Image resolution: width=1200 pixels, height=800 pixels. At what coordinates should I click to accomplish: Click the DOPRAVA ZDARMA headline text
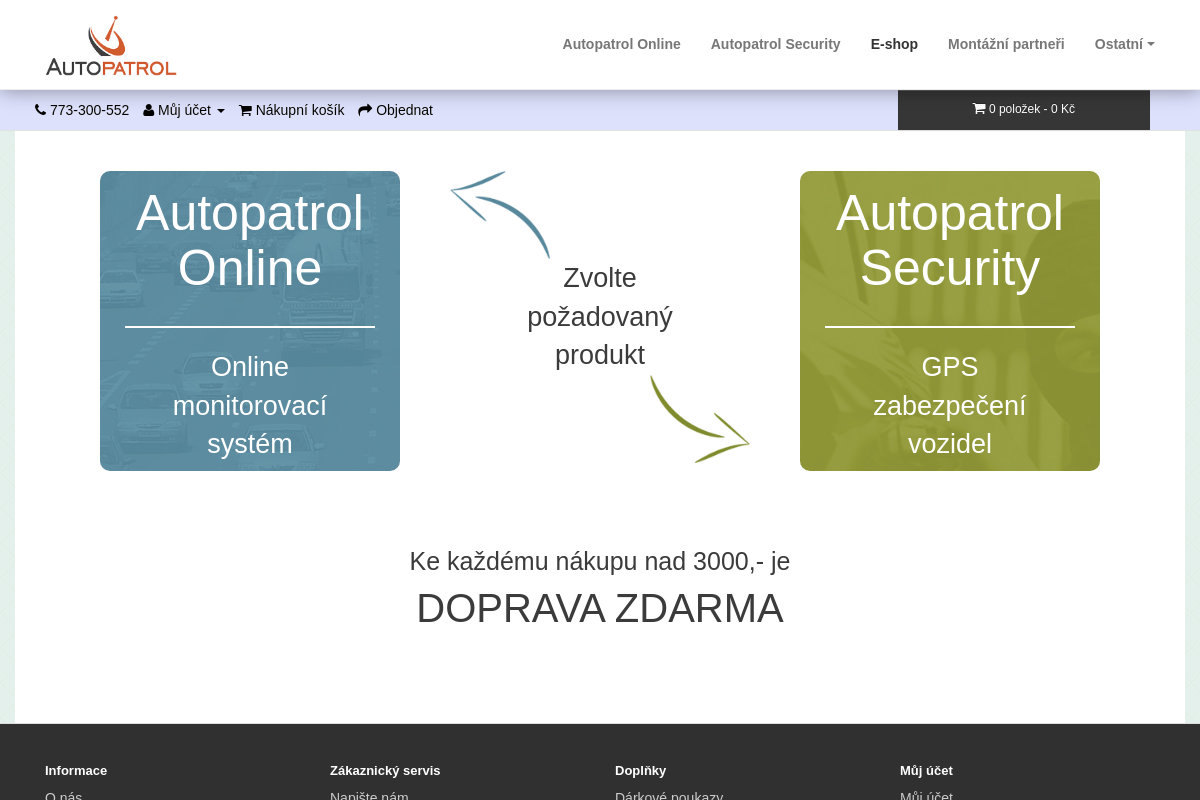[600, 608]
